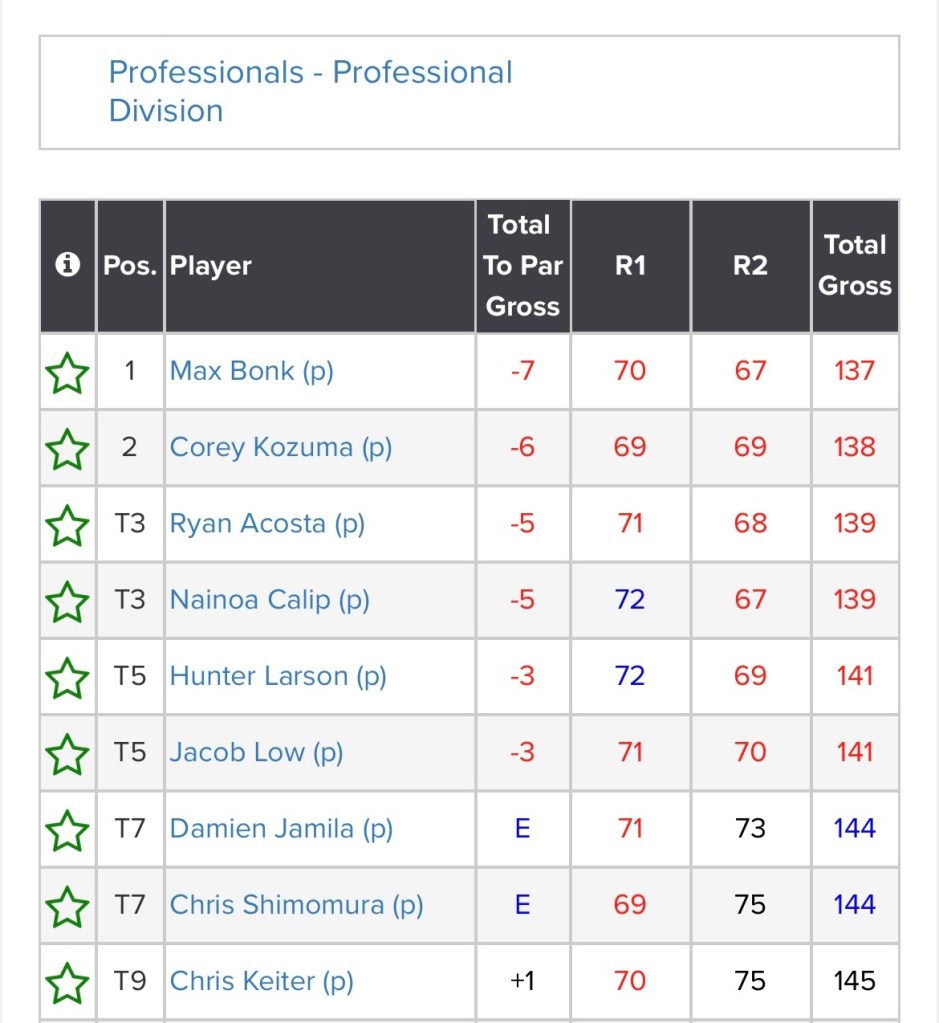The image size is (939, 1023).
Task: Click Nainoa Calip's name
Action: [x=269, y=600]
